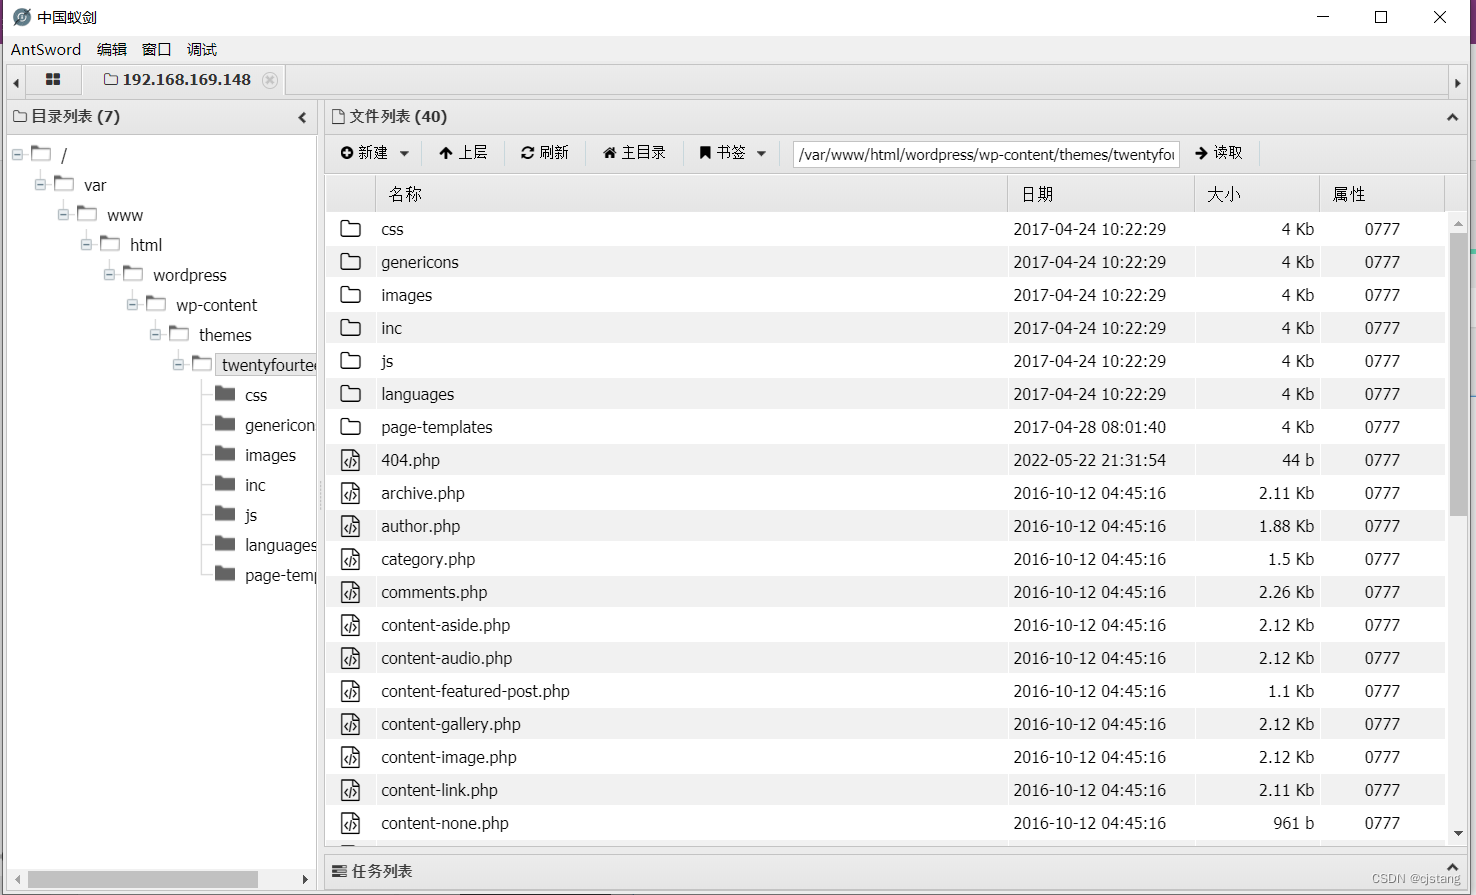Expand the 任务列表 panel
1476x895 pixels.
[x=1452, y=867]
